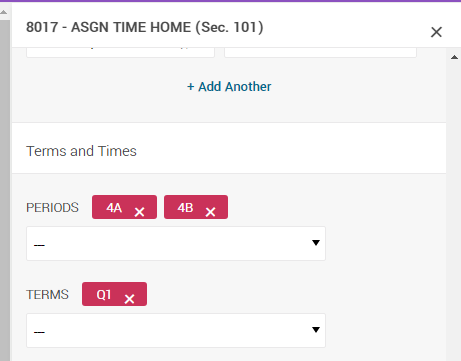Click the panel scrollbar up arrow
Image resolution: width=461 pixels, height=361 pixels.
pyautogui.click(x=454, y=57)
